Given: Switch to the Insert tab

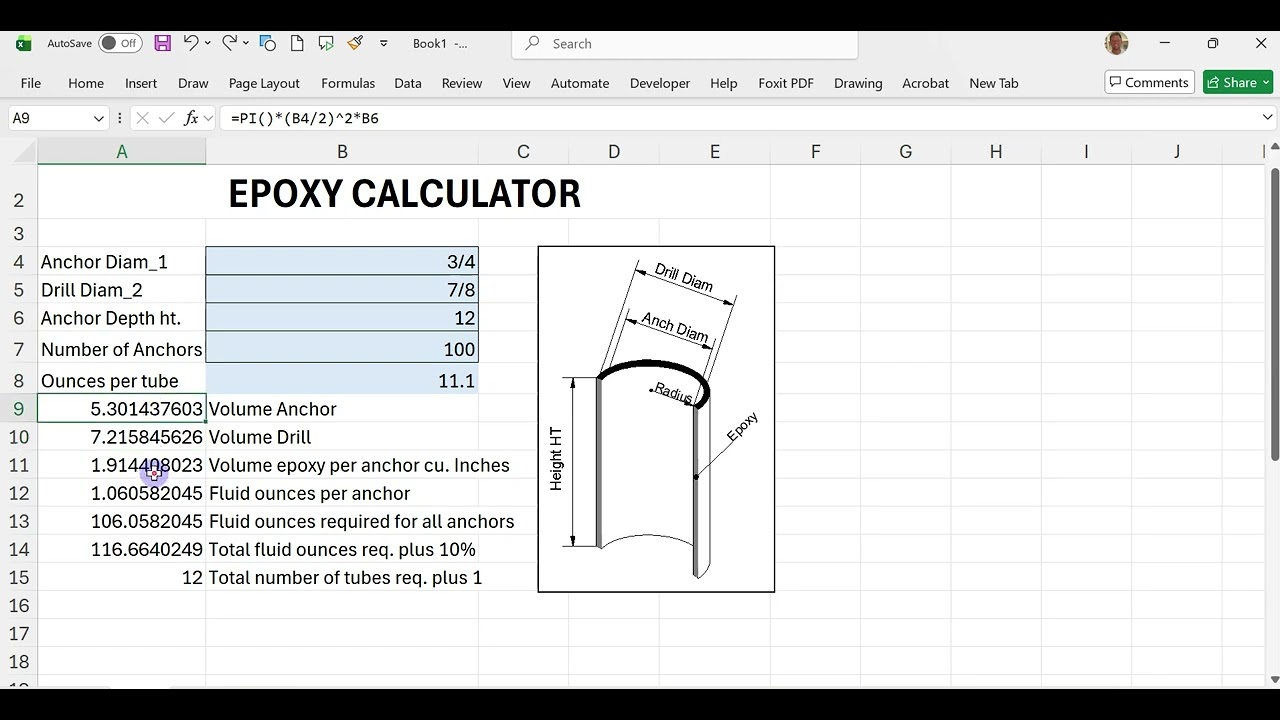Looking at the screenshot, I should click(x=141, y=83).
